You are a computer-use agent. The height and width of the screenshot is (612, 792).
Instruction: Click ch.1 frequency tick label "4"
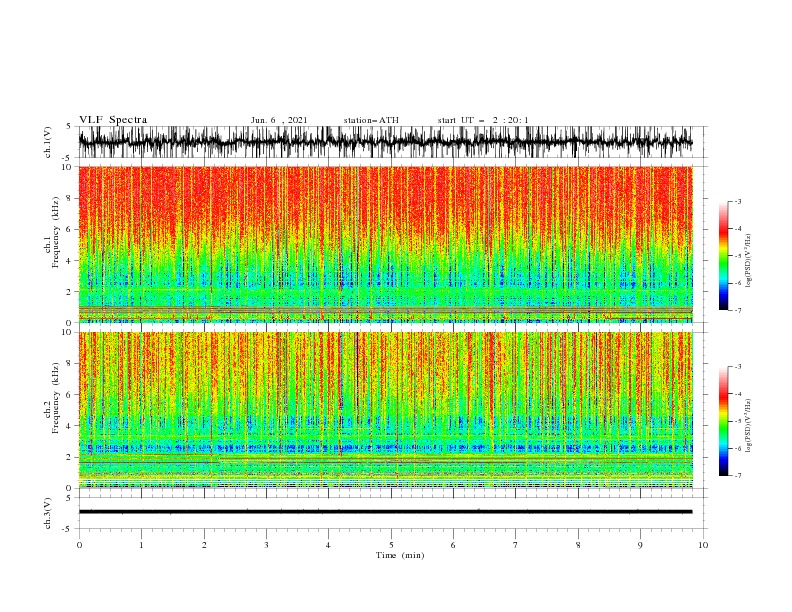pyautogui.click(x=70, y=261)
